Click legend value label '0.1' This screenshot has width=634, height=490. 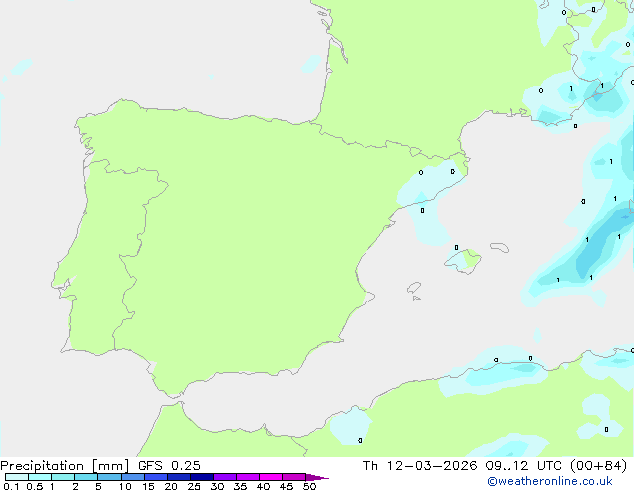point(11,486)
